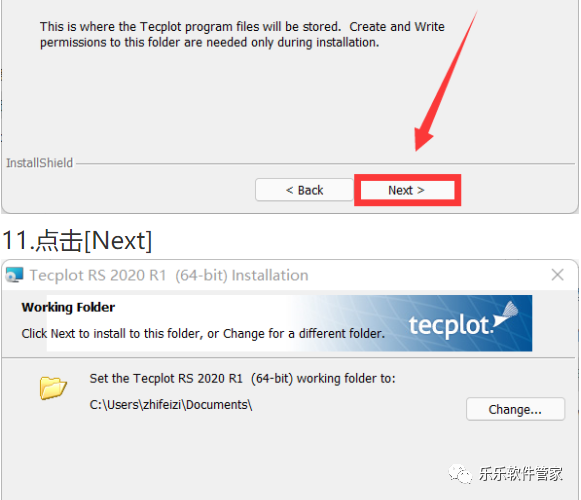
Task: Click the 'Set the Tecplot RS working folder to' label
Action: coord(243,378)
